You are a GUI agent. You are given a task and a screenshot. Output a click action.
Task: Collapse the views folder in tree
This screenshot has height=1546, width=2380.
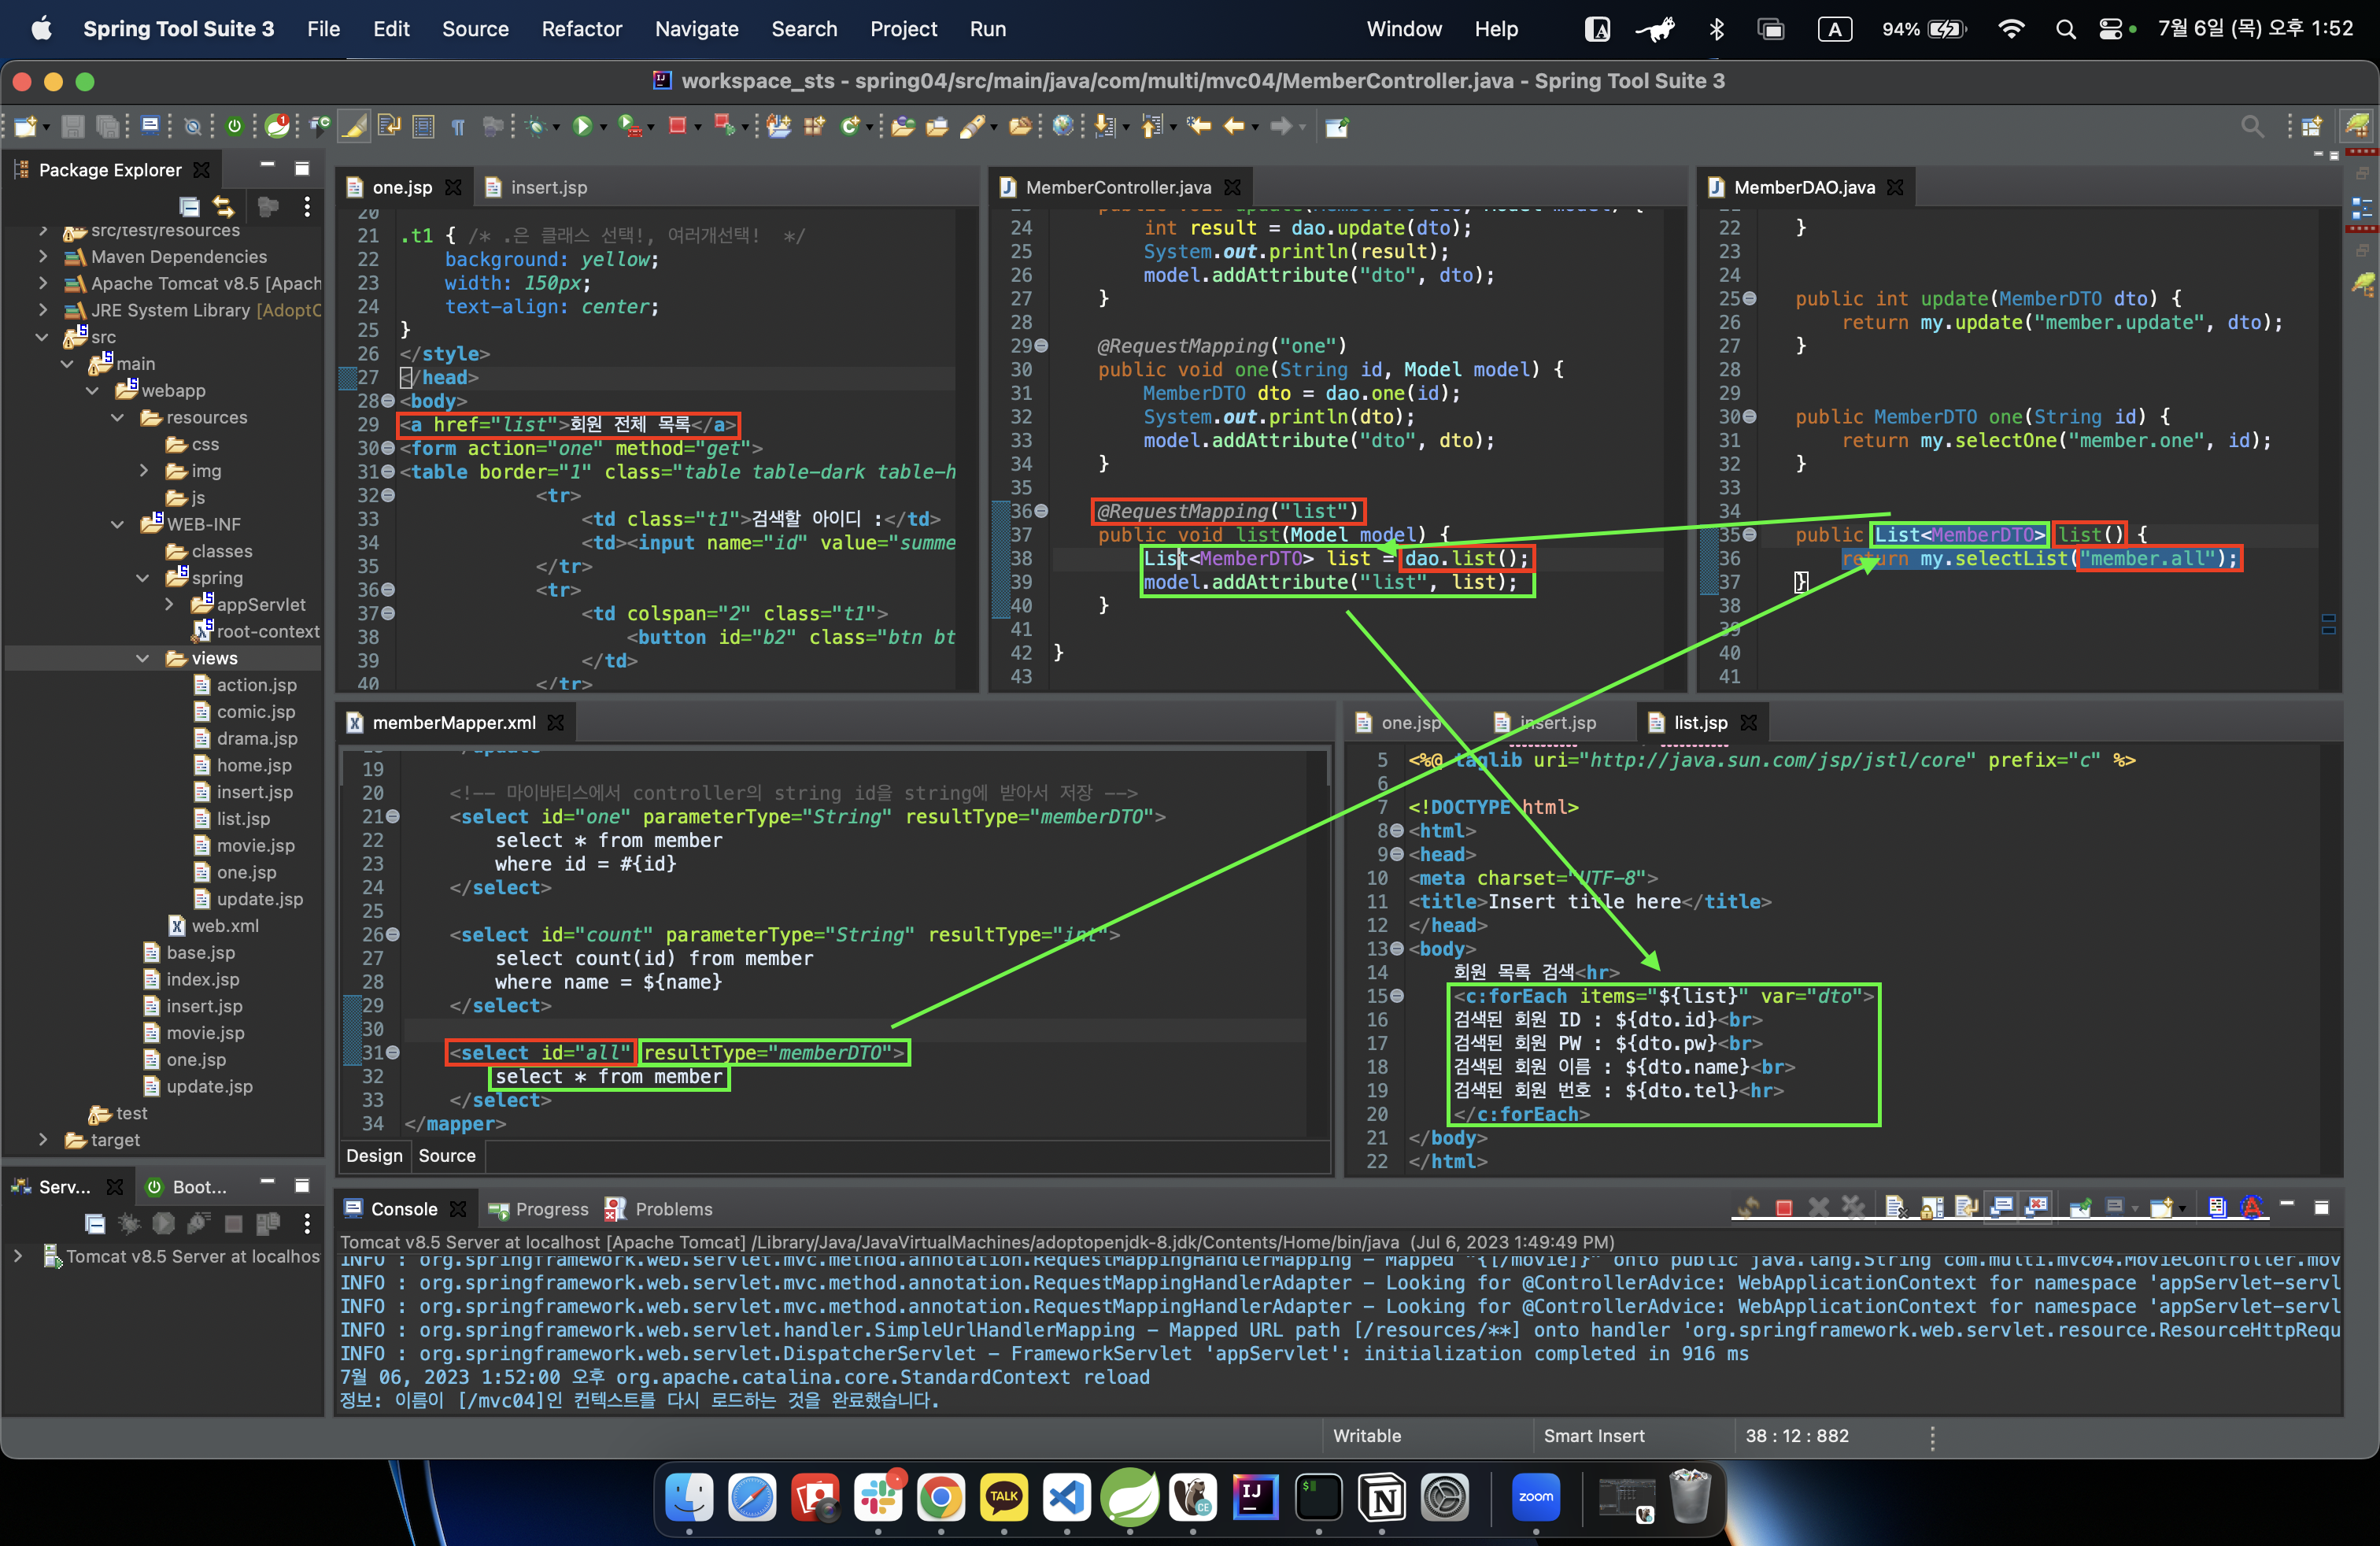click(x=143, y=658)
